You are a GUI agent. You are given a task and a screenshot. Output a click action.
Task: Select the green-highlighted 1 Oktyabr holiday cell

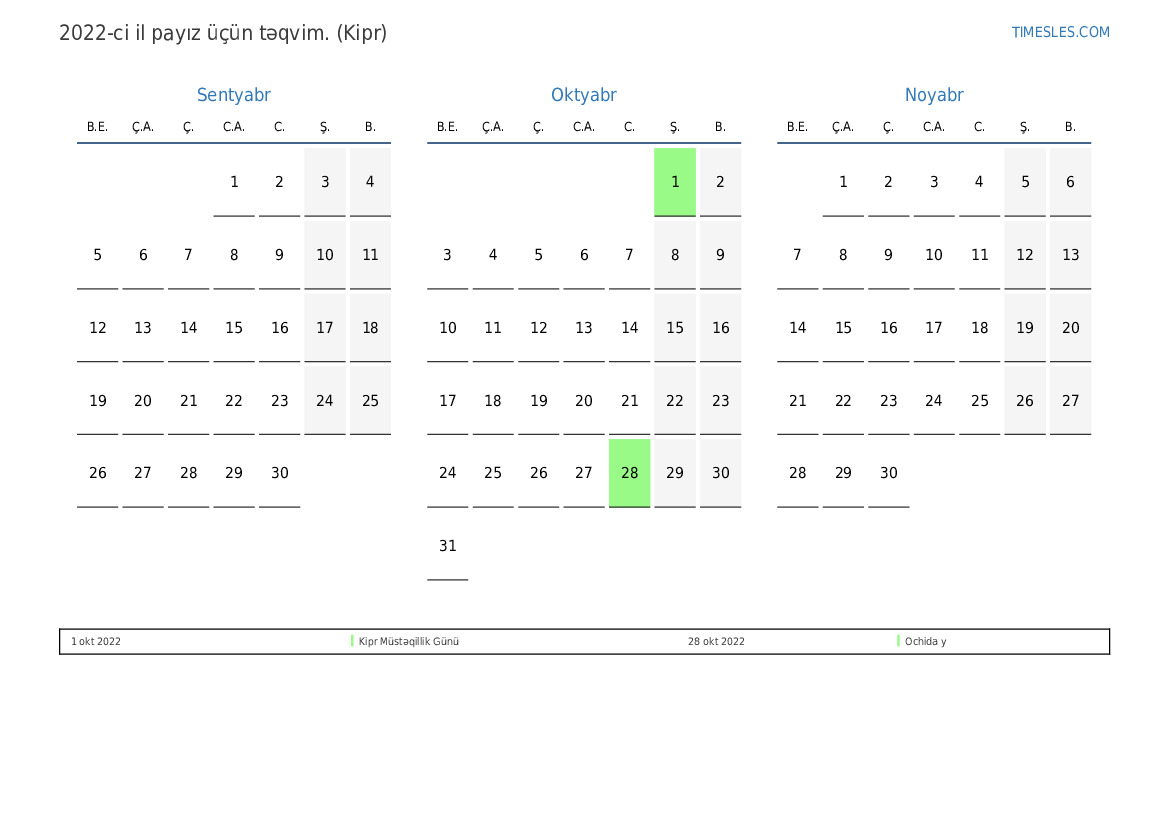(x=675, y=182)
